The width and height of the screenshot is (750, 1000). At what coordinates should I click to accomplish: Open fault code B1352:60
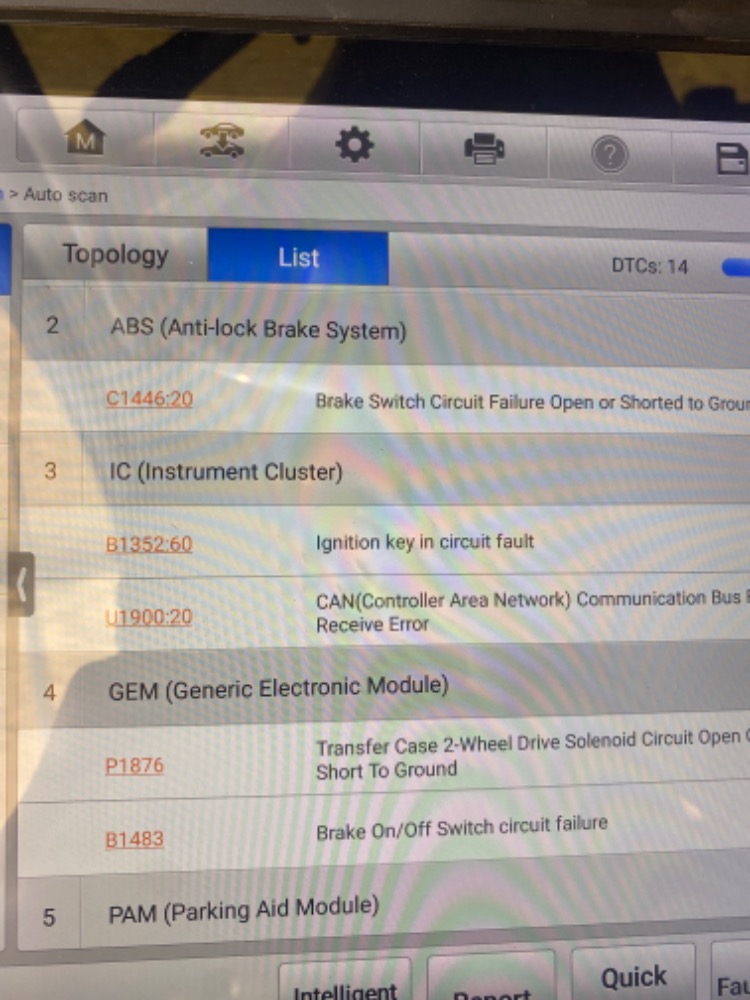tap(149, 544)
